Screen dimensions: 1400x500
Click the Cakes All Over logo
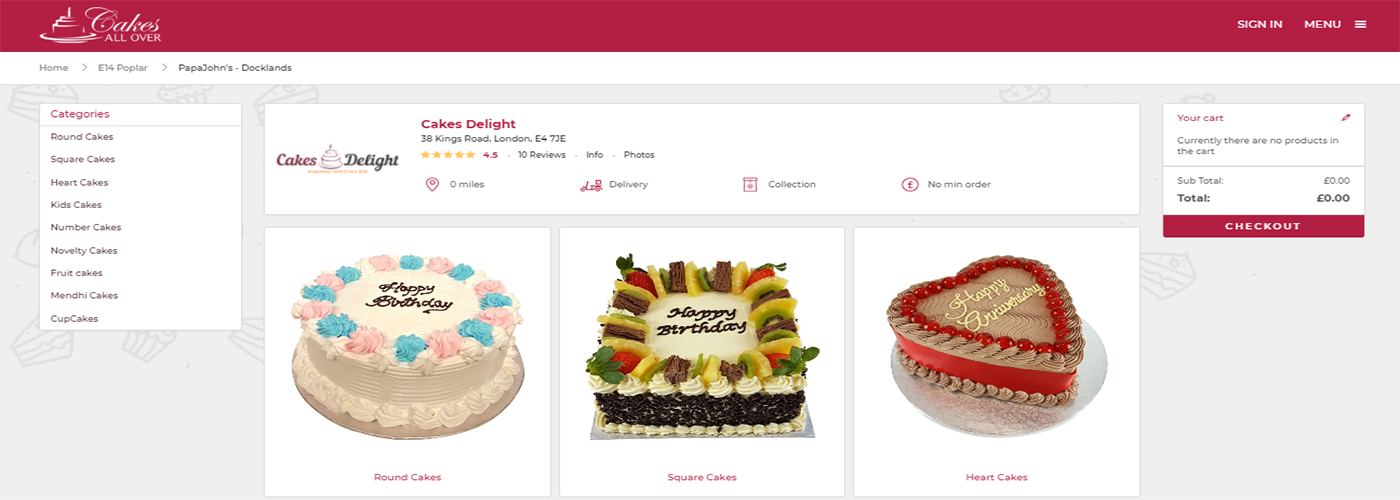pos(100,25)
